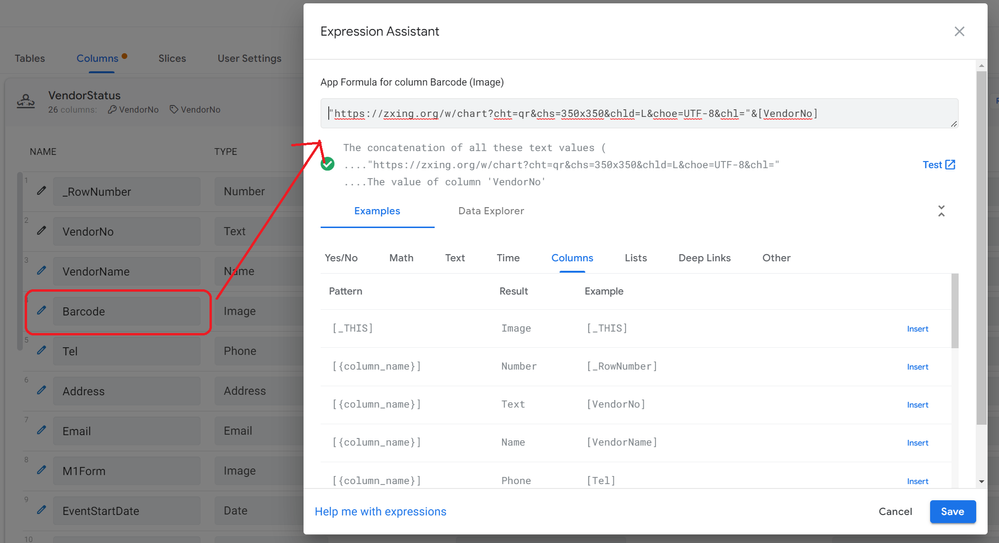This screenshot has height=543, width=999.
Task: Open the Type dropdown for Address
Action: tap(259, 391)
